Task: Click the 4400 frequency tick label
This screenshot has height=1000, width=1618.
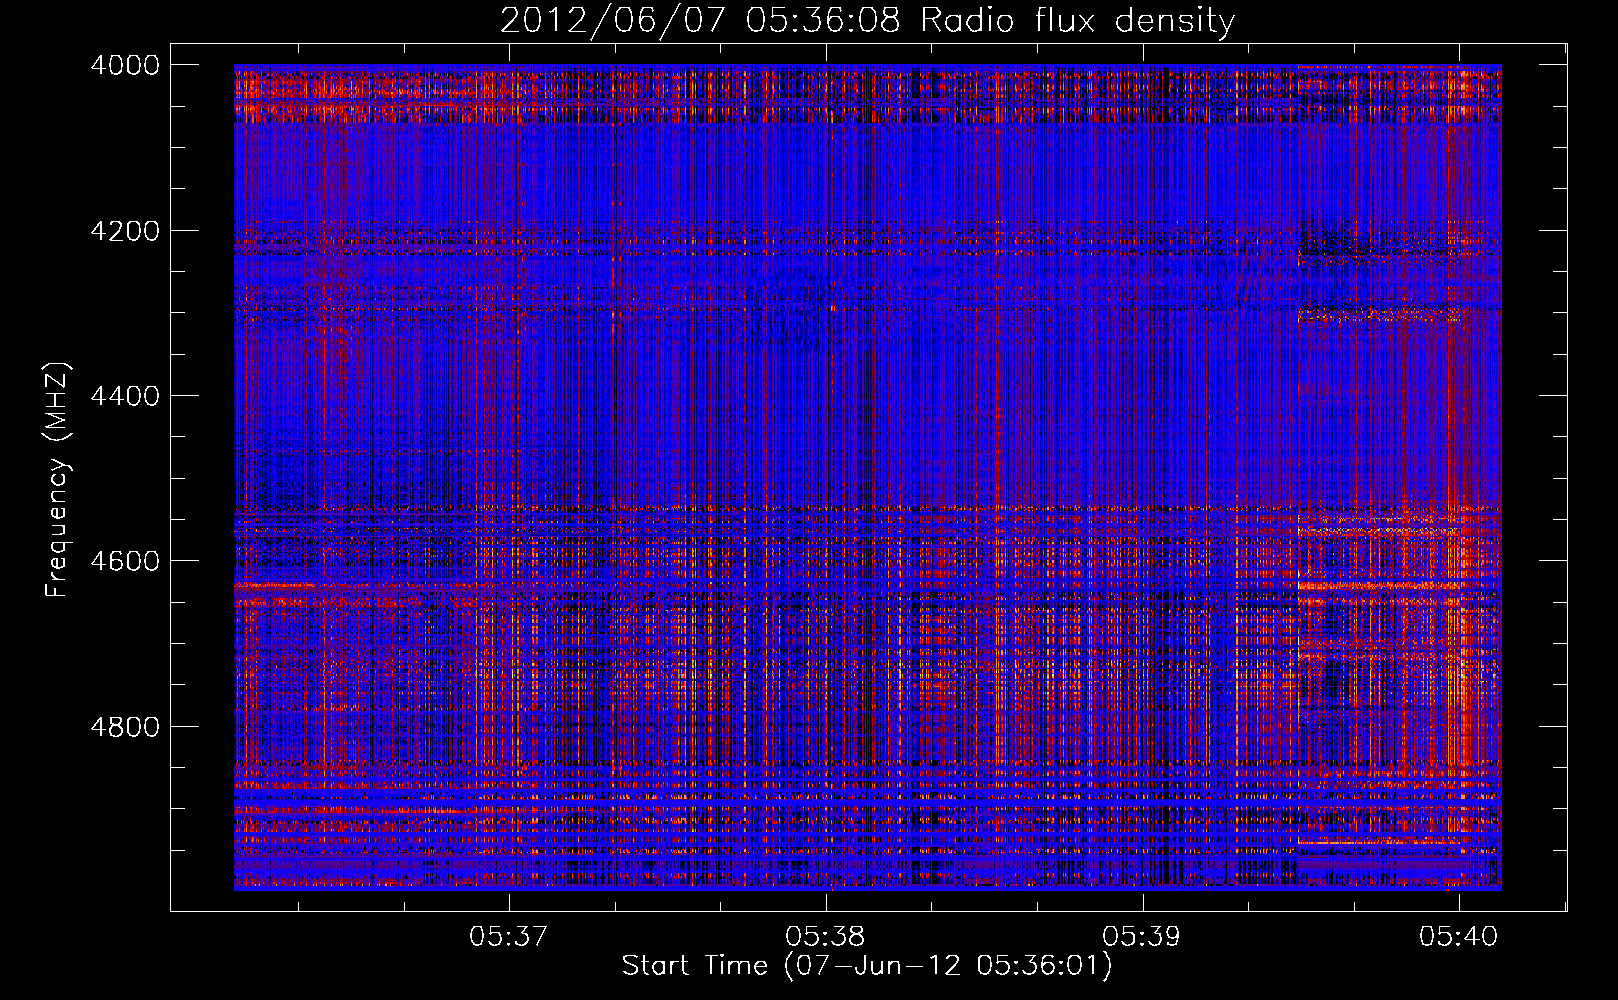Action: click(x=125, y=396)
